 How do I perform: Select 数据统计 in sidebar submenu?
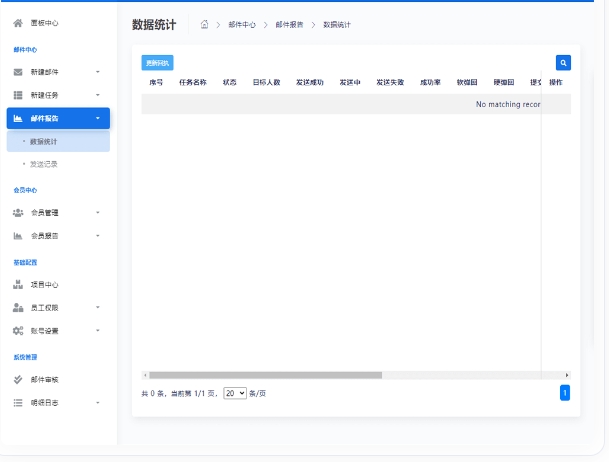tap(58, 141)
